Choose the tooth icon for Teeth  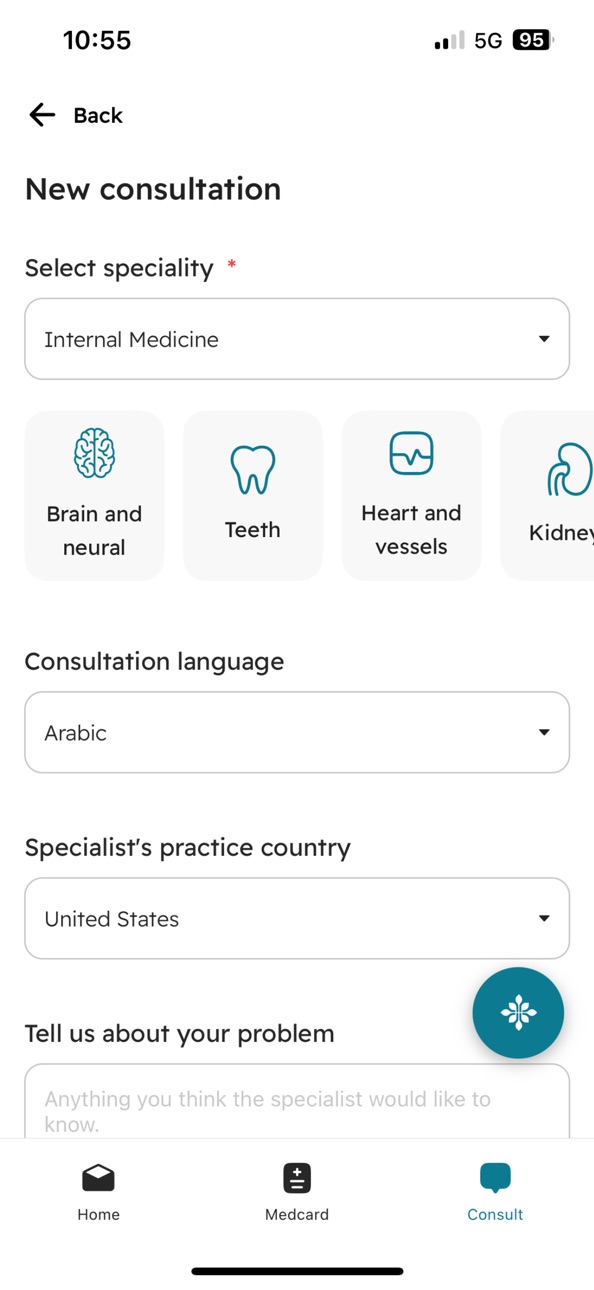(x=252, y=469)
